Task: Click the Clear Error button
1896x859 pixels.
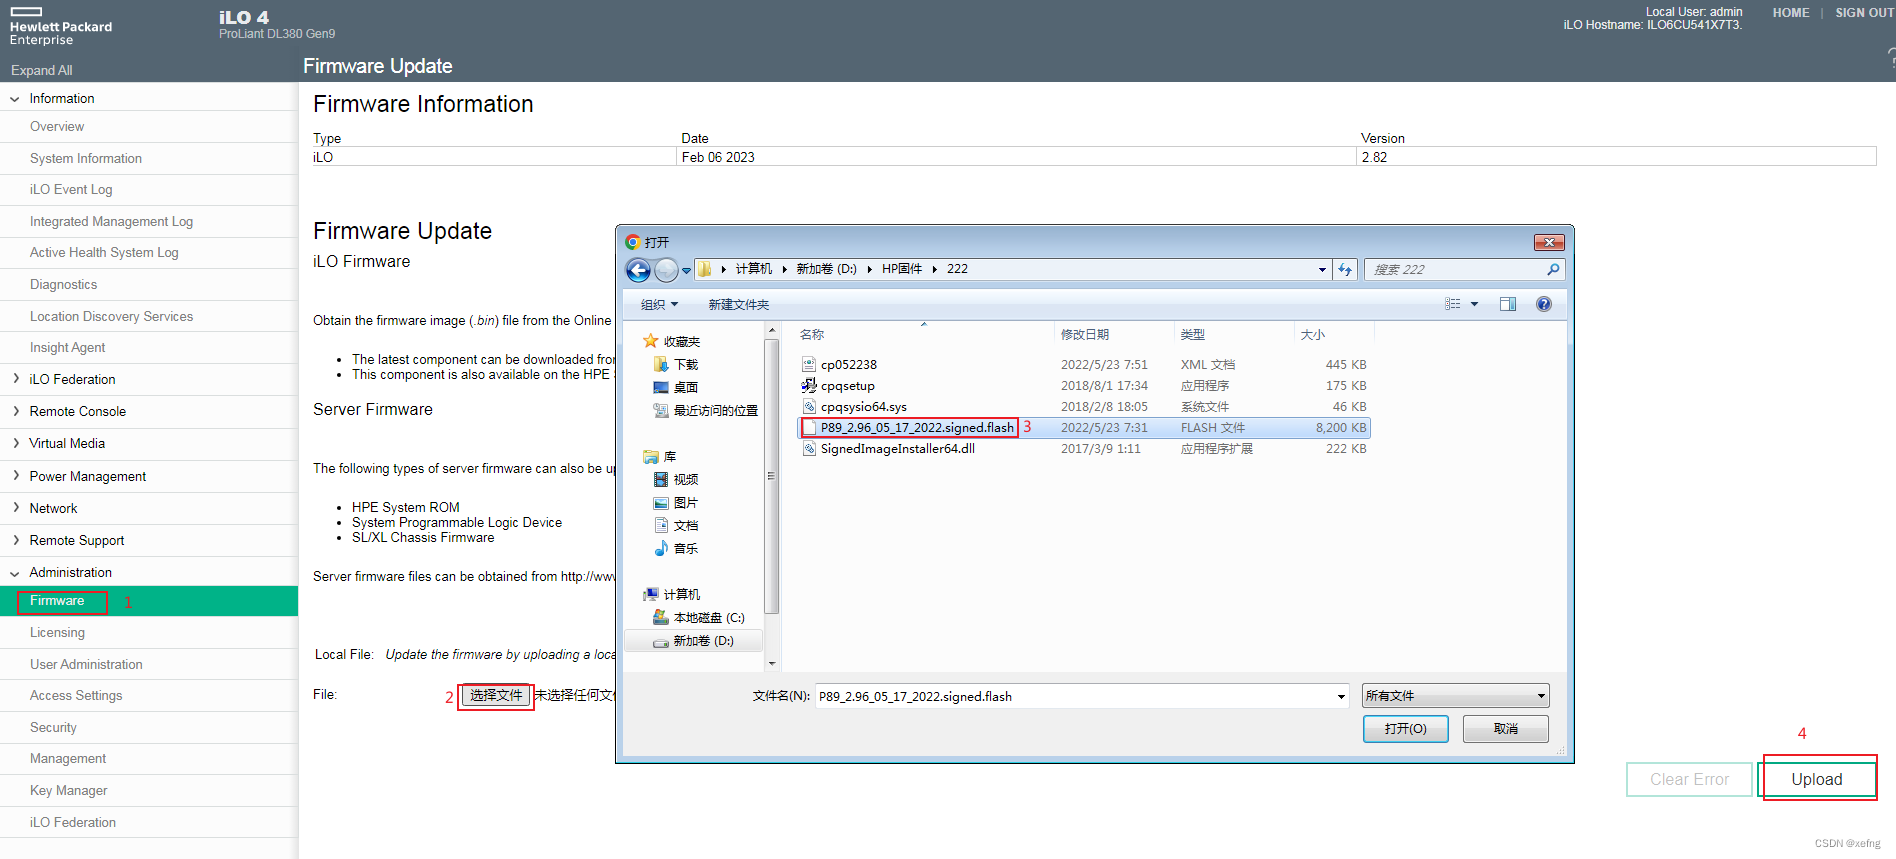Action: coord(1689,780)
